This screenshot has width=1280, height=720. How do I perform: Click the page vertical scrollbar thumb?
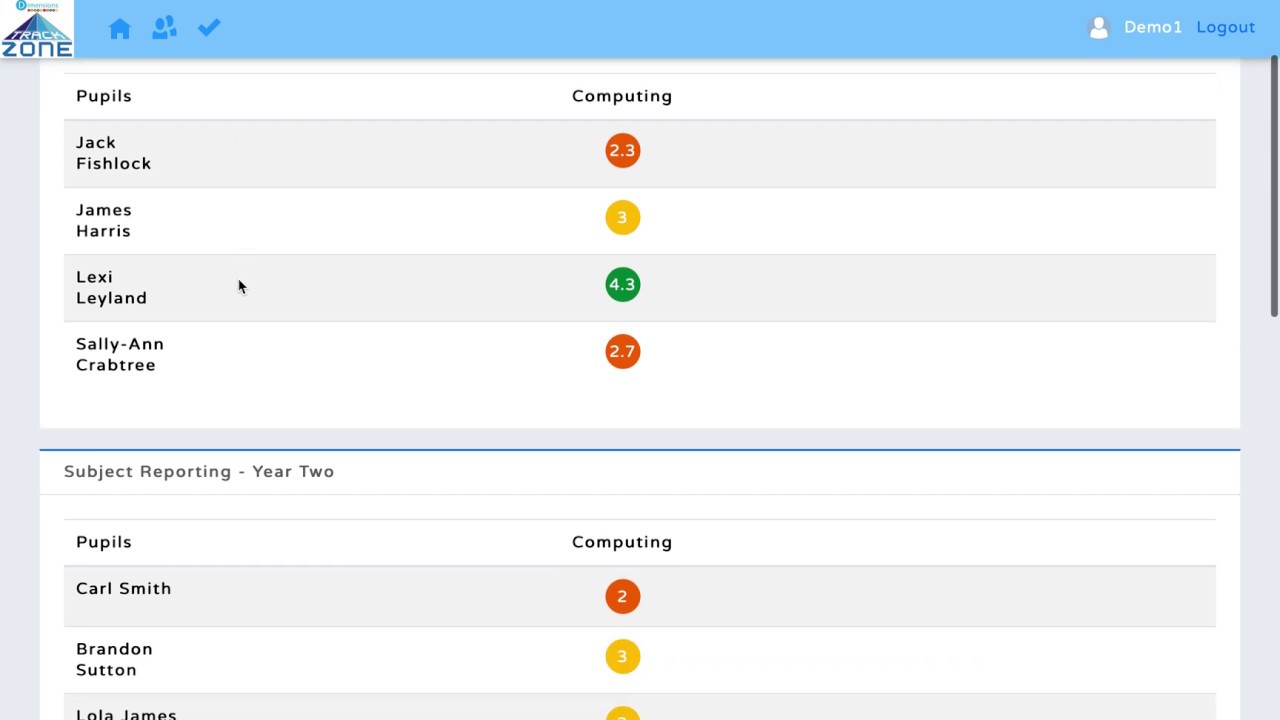(1274, 186)
